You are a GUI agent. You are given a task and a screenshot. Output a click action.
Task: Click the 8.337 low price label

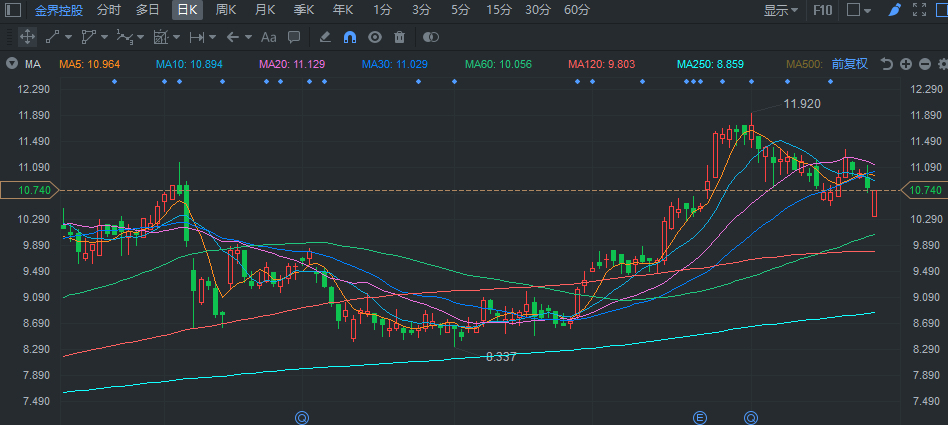click(501, 357)
